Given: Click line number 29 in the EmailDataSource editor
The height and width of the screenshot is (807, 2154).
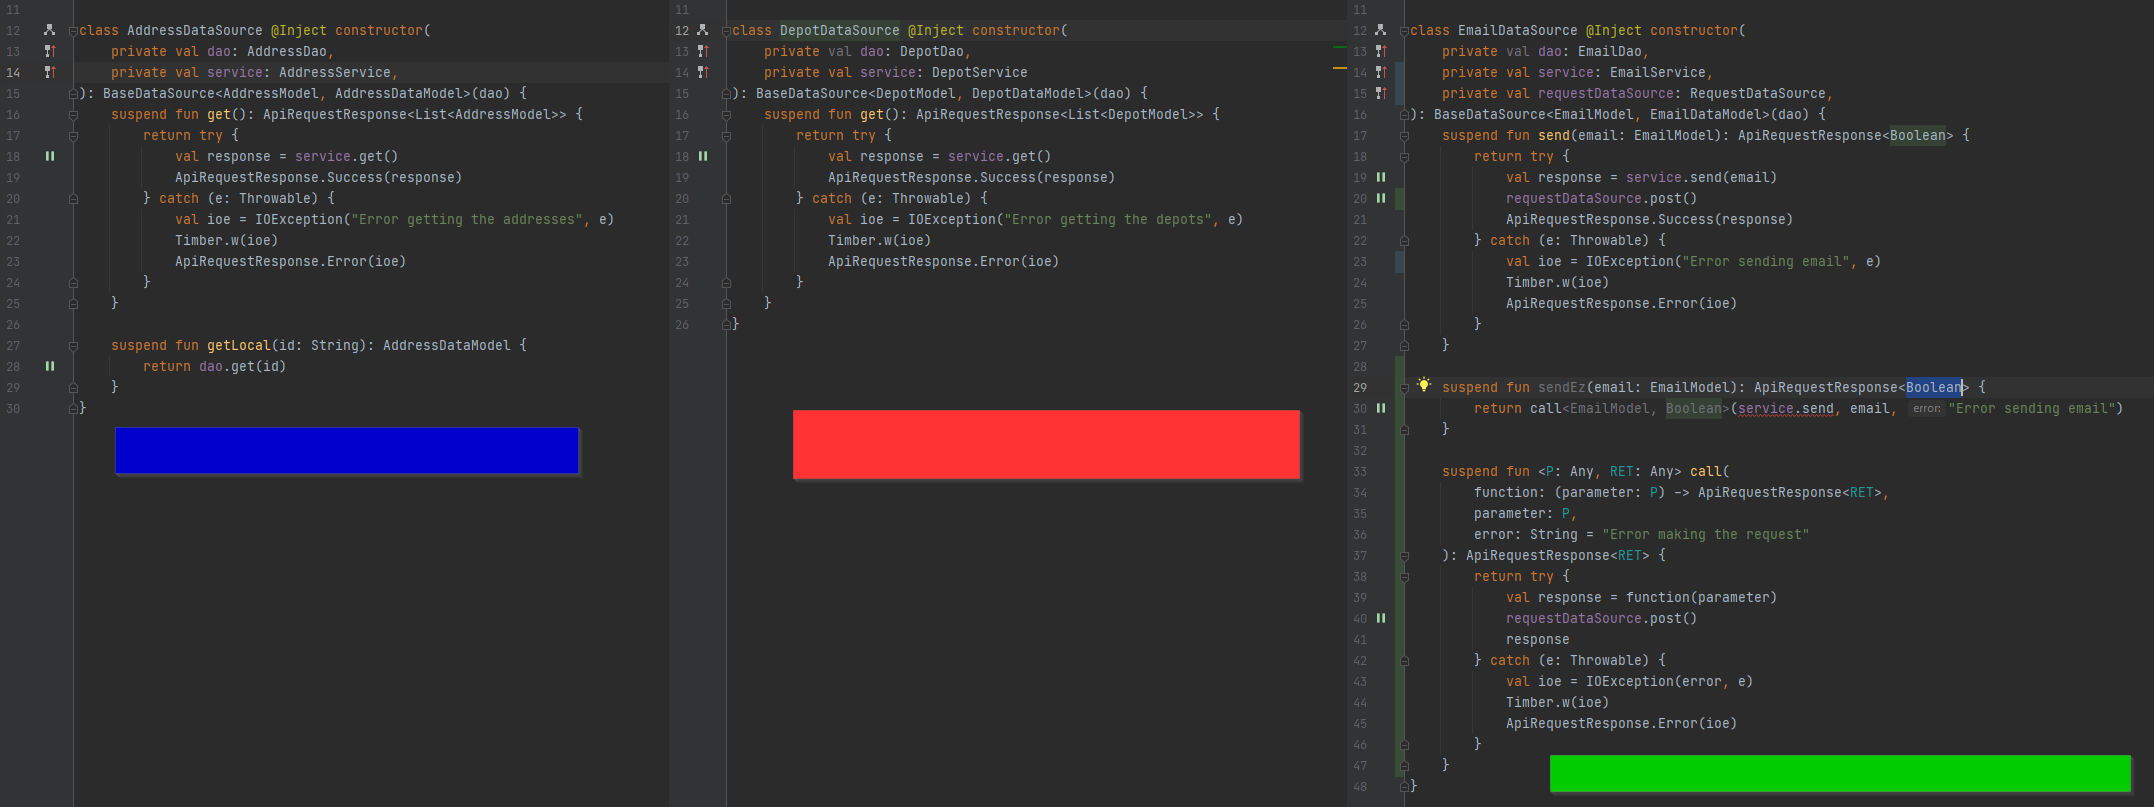Looking at the screenshot, I should (1360, 387).
